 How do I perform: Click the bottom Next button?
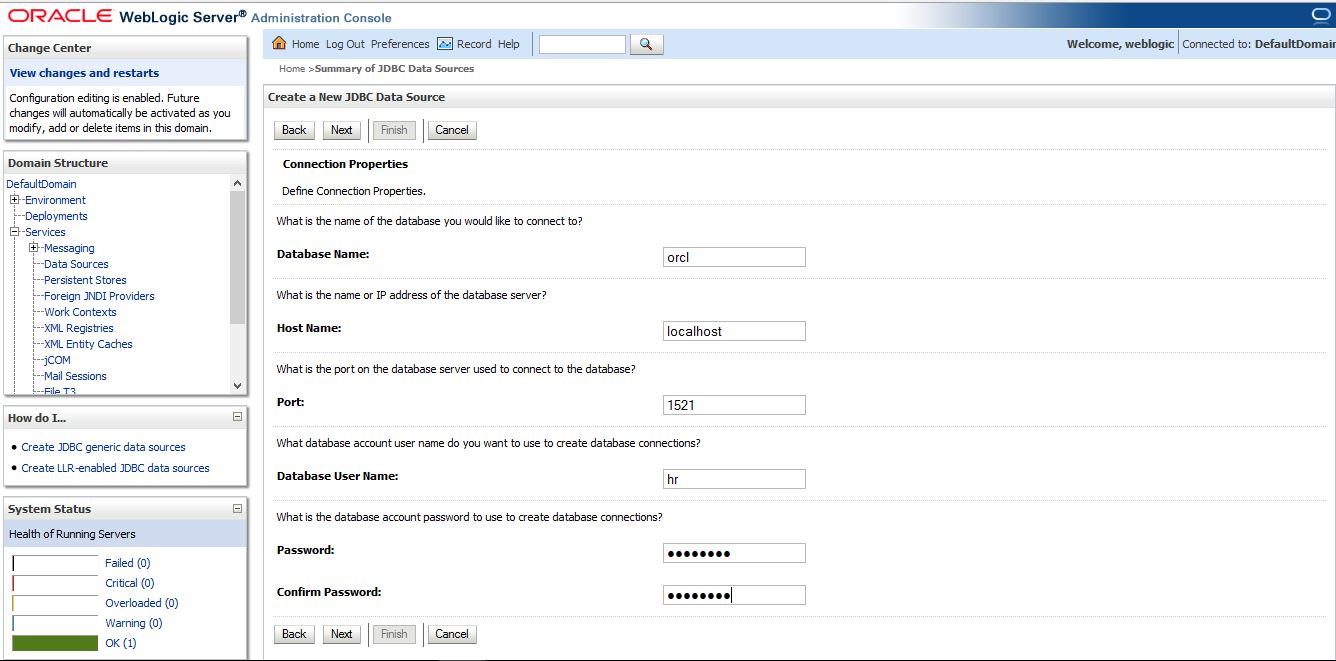342,634
